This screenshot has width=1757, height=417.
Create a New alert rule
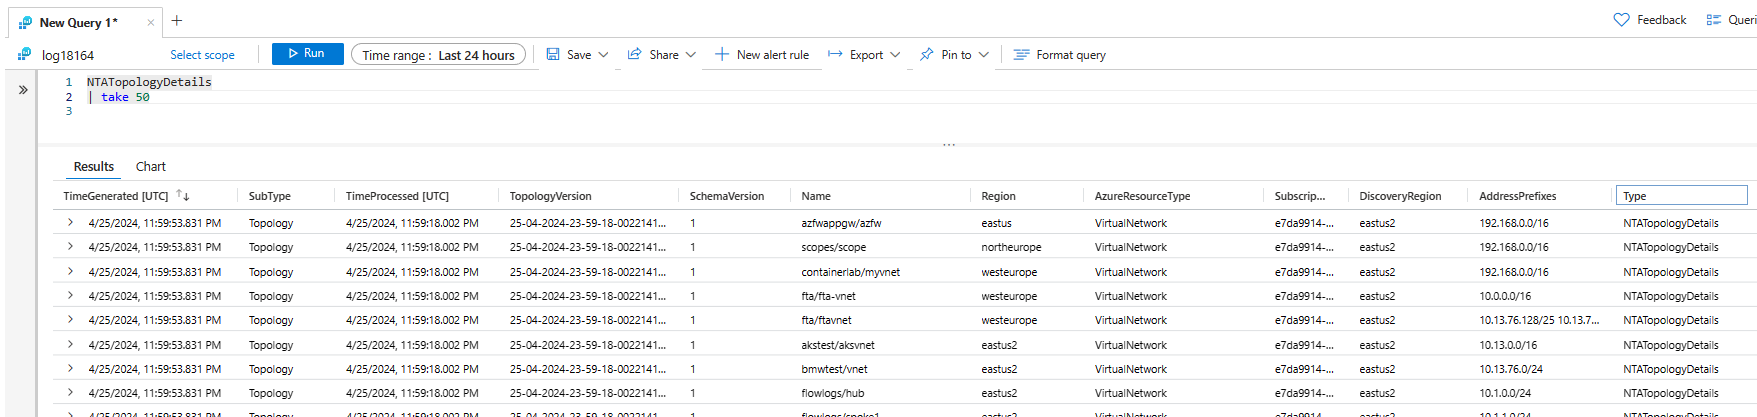click(x=762, y=55)
